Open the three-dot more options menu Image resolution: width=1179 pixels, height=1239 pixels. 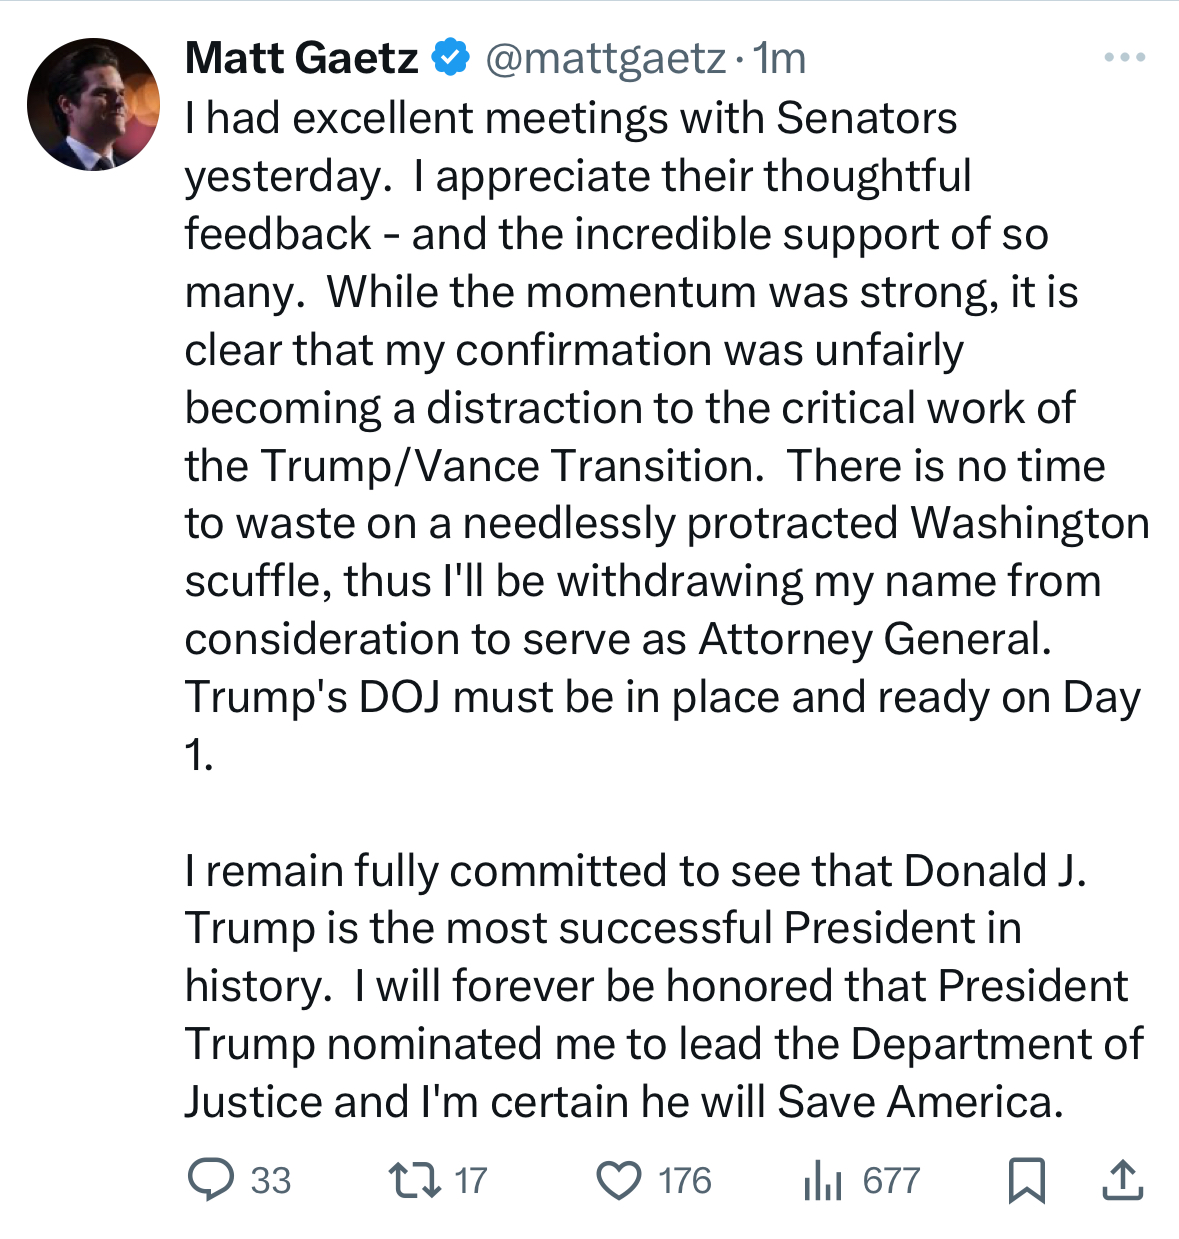(1125, 58)
